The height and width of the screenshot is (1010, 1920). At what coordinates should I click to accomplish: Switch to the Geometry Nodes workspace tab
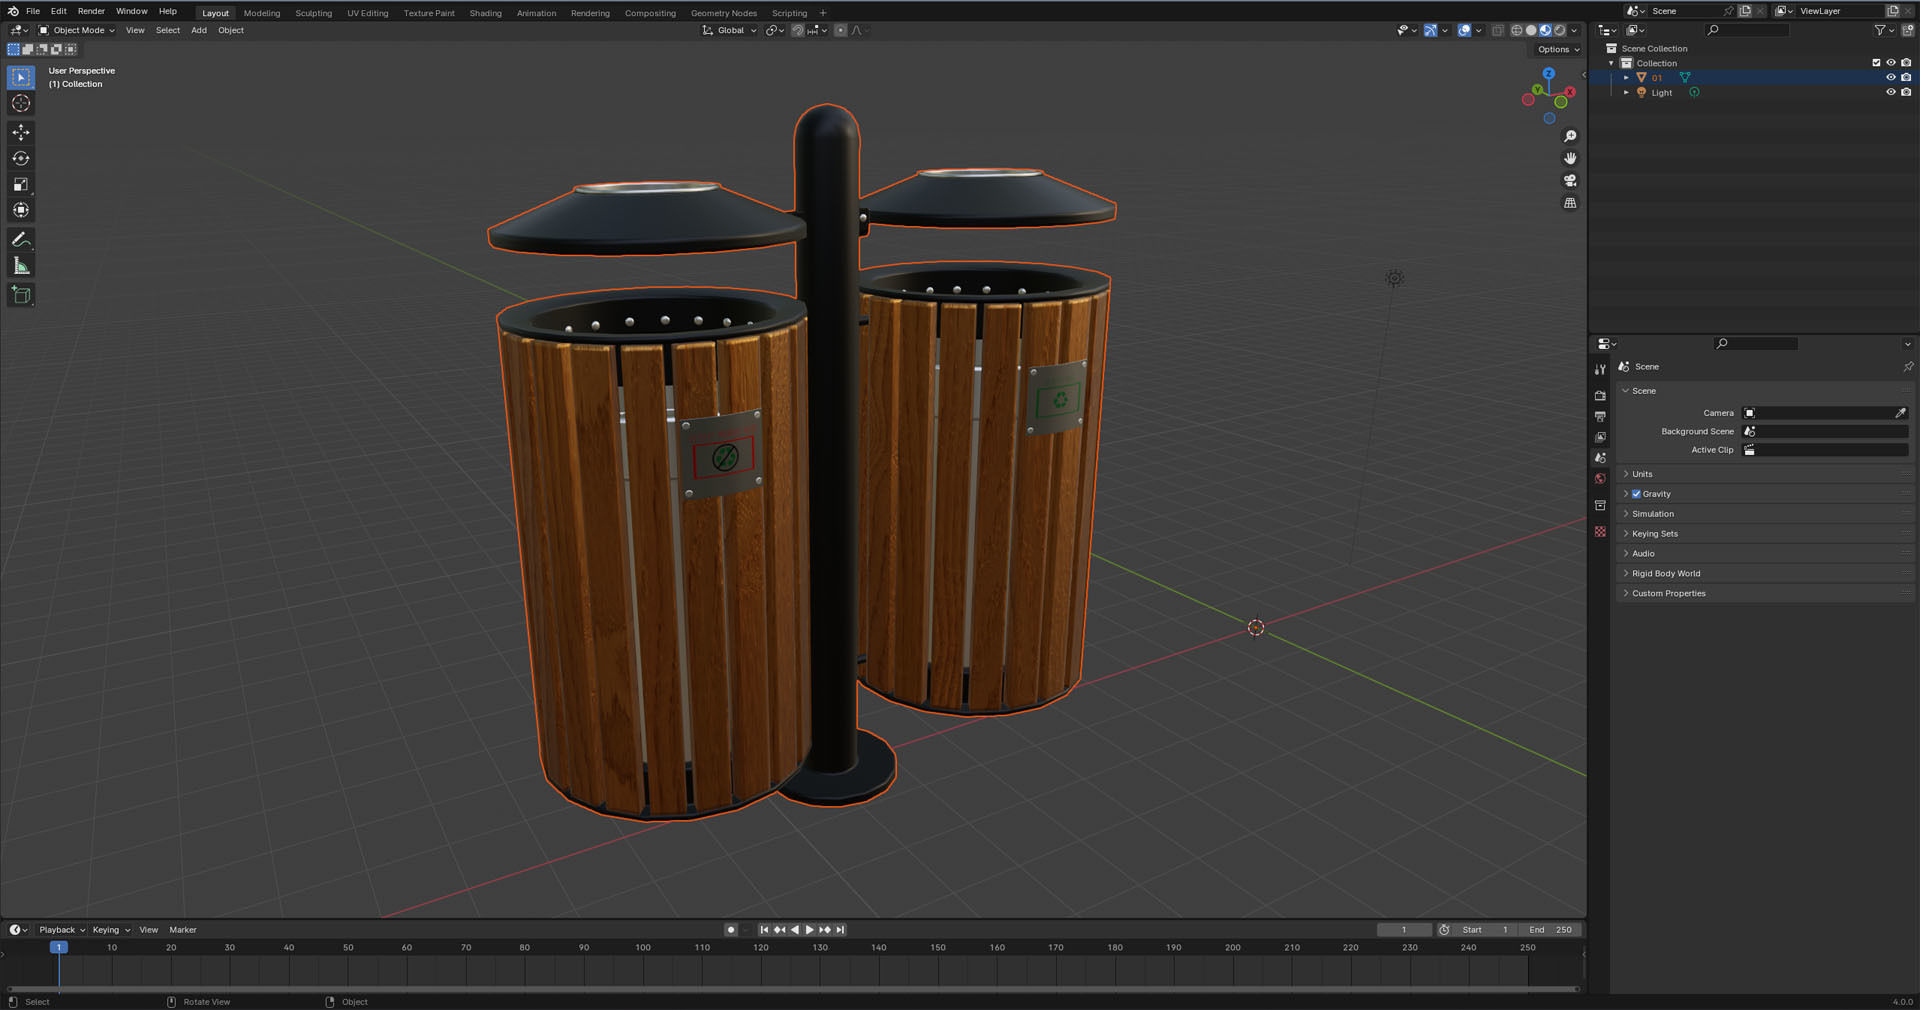coord(724,13)
